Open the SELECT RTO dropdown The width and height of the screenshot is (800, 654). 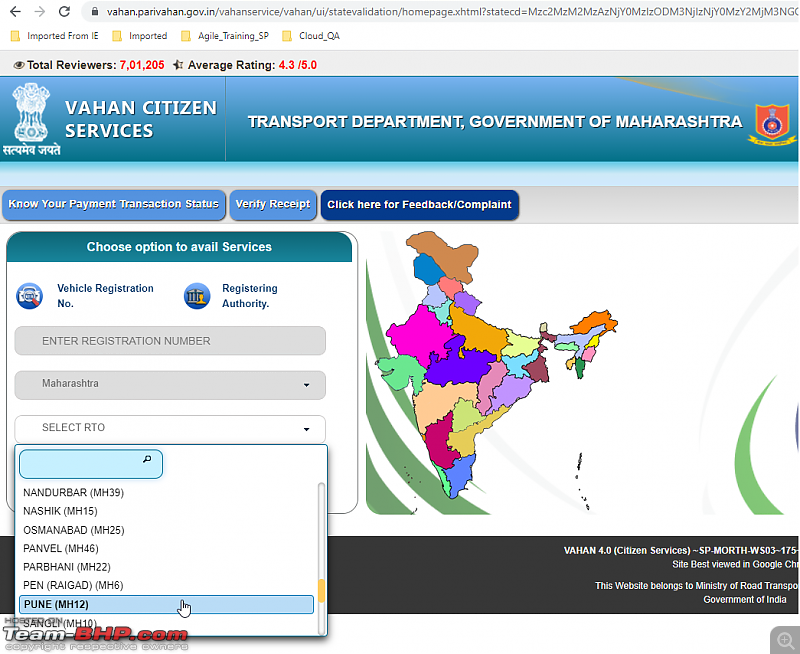coord(170,428)
